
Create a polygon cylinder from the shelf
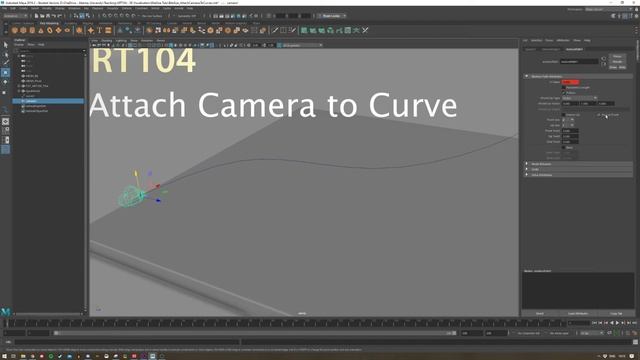click(32, 30)
